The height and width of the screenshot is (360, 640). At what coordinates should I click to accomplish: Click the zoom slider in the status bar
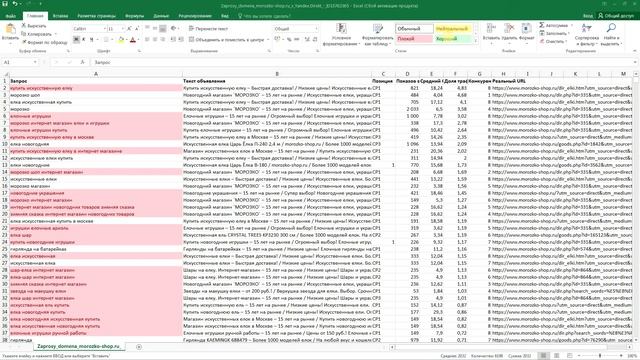coord(600,356)
